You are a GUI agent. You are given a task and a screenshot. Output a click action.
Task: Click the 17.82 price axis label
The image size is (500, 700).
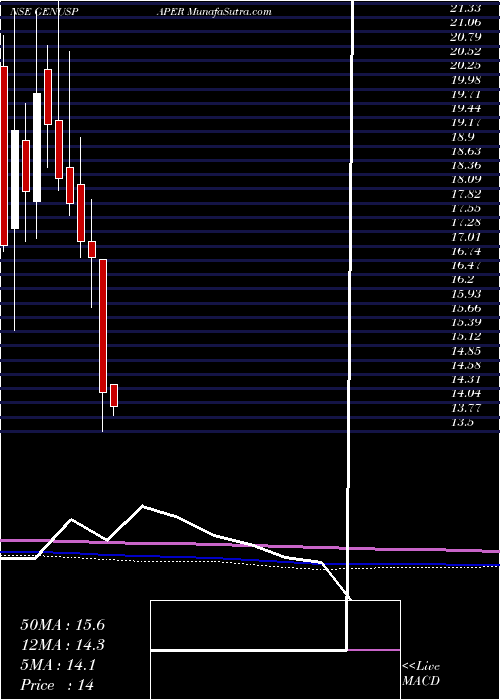pyautogui.click(x=465, y=193)
